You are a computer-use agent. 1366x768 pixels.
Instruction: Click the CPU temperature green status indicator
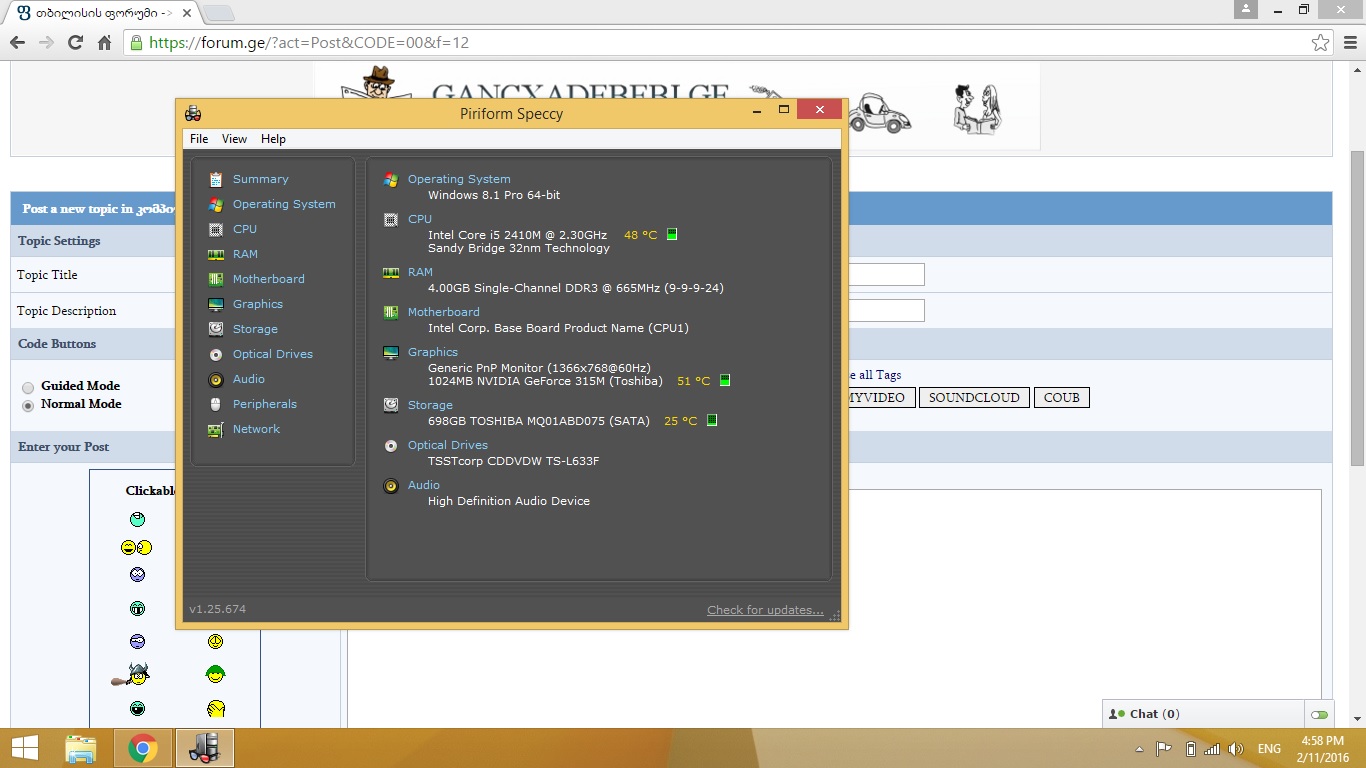tap(672, 235)
